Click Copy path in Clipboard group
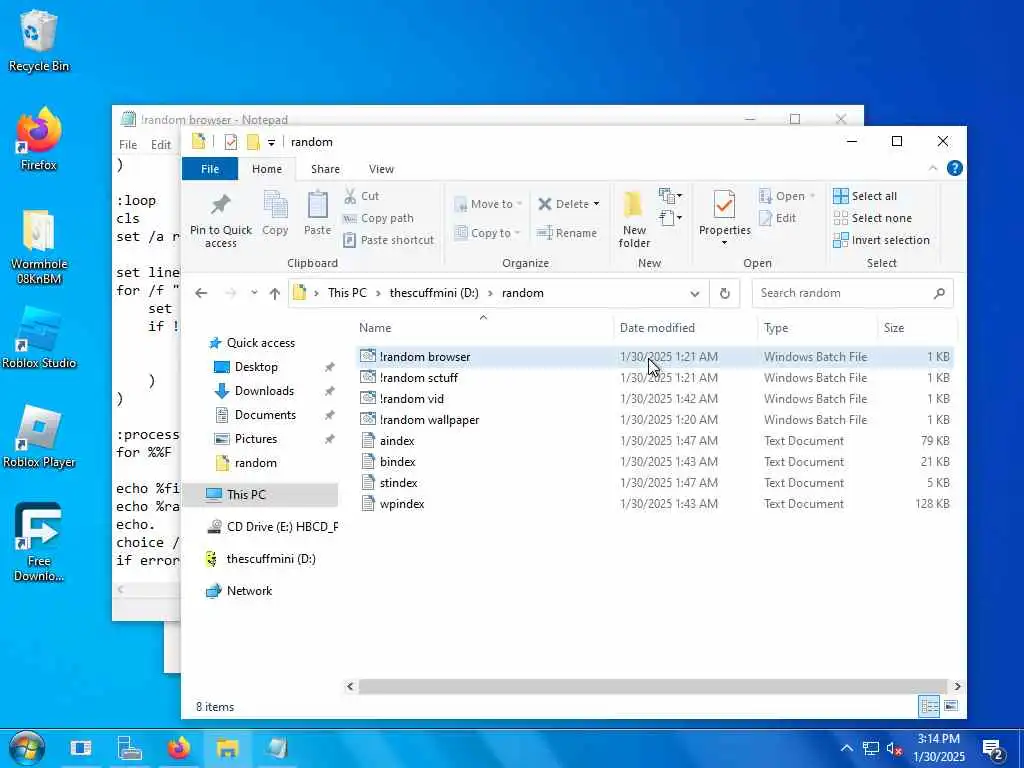 379,218
